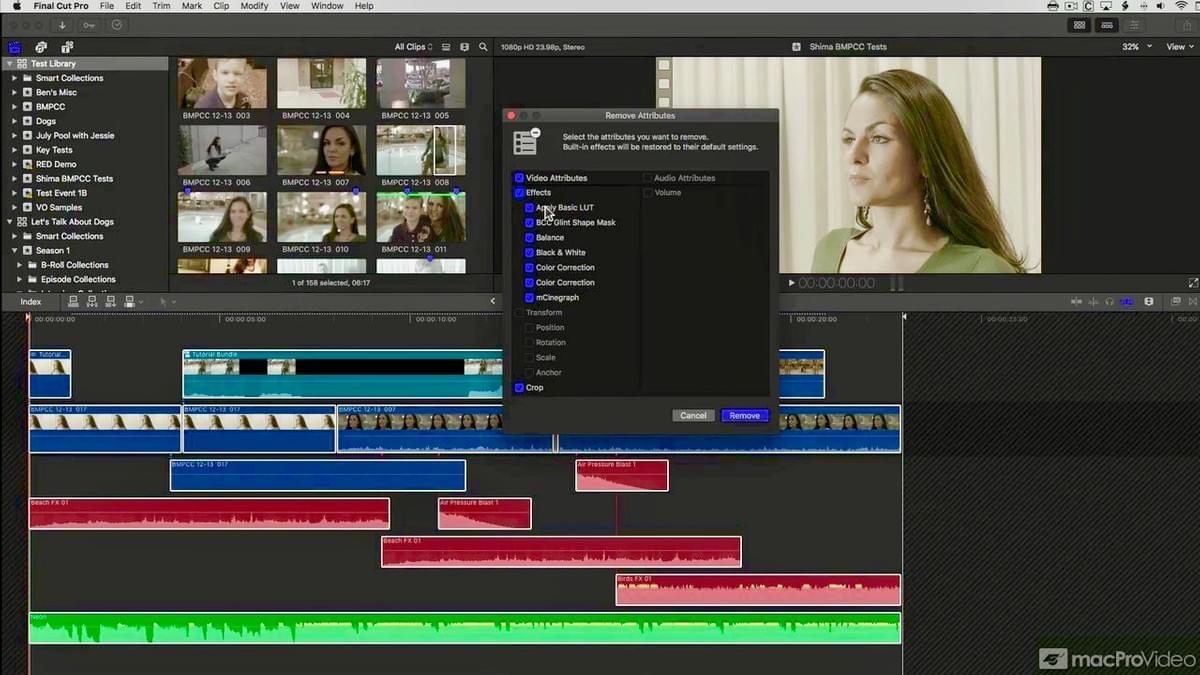Open the Keyword Editor key icon
This screenshot has height=675, width=1200.
[x=90, y=25]
